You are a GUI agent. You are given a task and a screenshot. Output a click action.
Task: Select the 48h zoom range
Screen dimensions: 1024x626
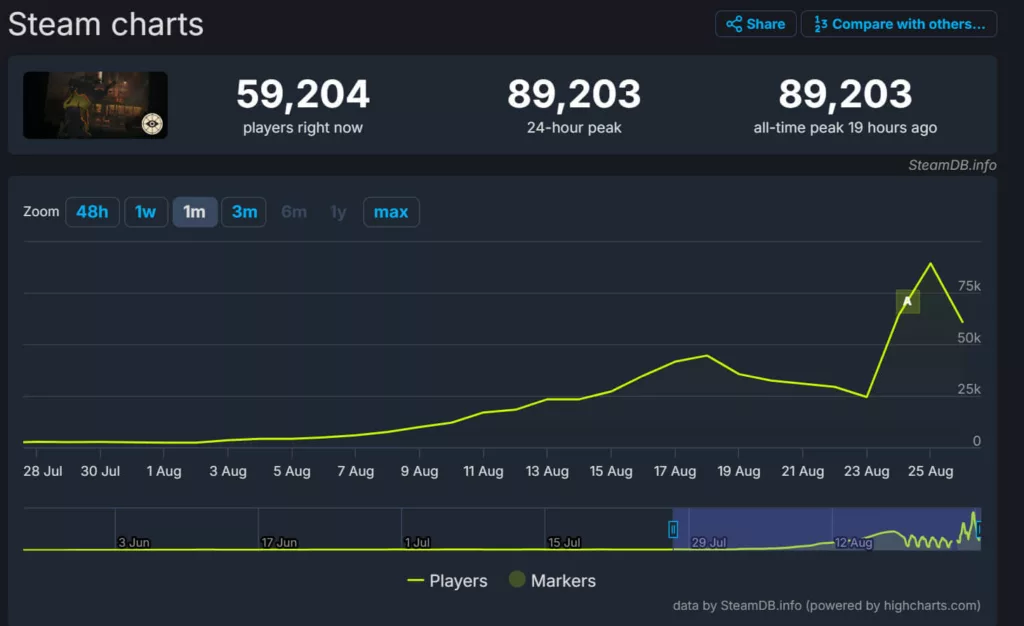pos(92,212)
